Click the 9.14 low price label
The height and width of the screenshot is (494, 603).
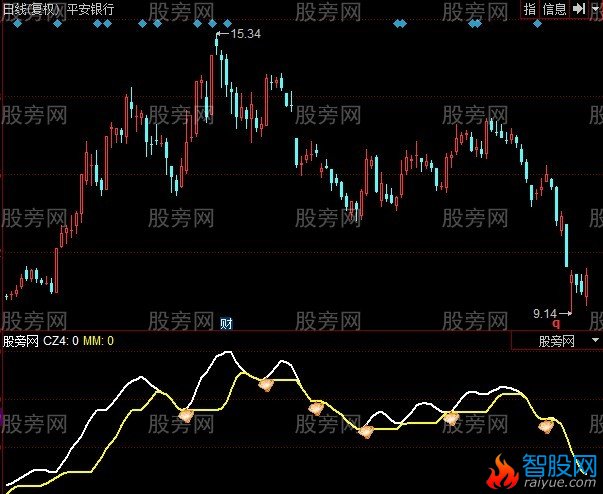pos(545,314)
